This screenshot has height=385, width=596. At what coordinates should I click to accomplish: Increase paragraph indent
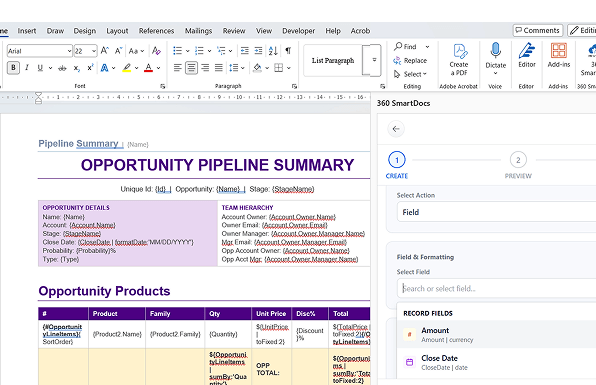(x=258, y=51)
